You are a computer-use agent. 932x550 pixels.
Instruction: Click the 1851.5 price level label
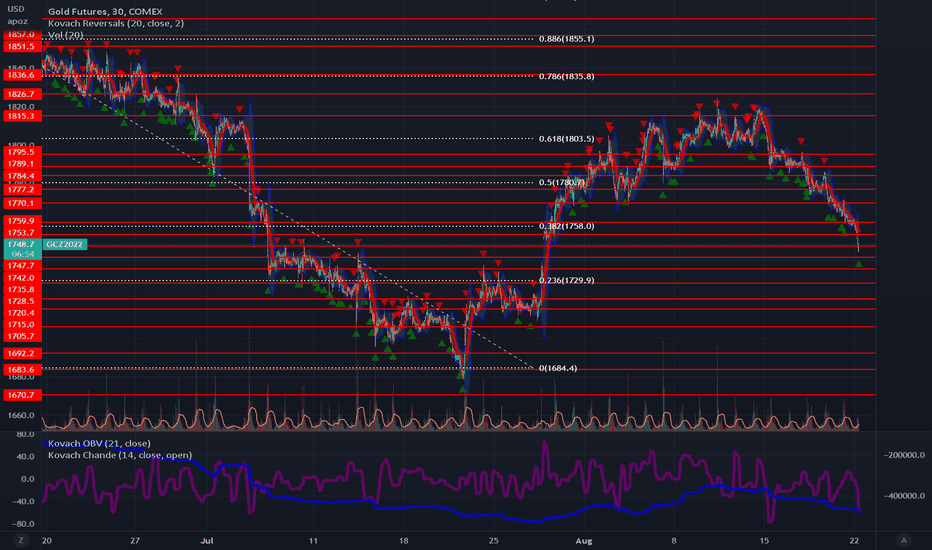23,46
